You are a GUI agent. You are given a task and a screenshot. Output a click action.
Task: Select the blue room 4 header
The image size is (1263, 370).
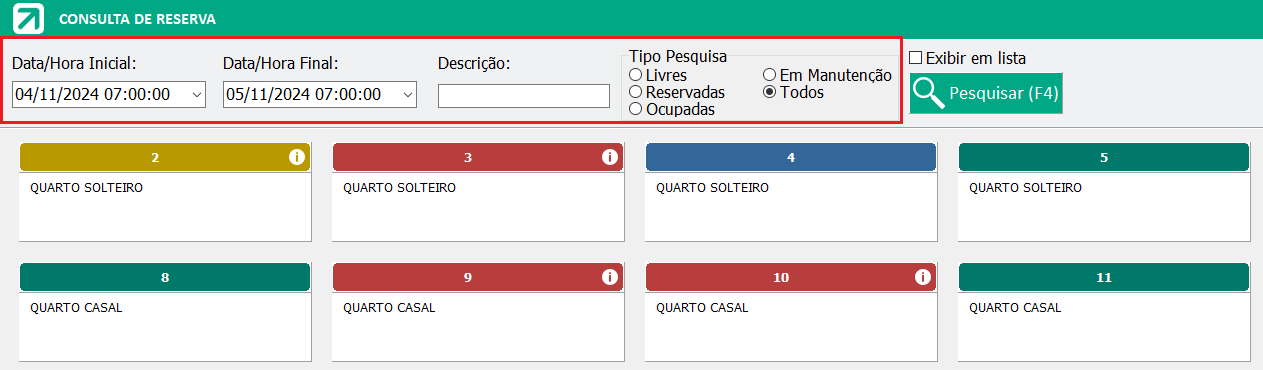(791, 157)
